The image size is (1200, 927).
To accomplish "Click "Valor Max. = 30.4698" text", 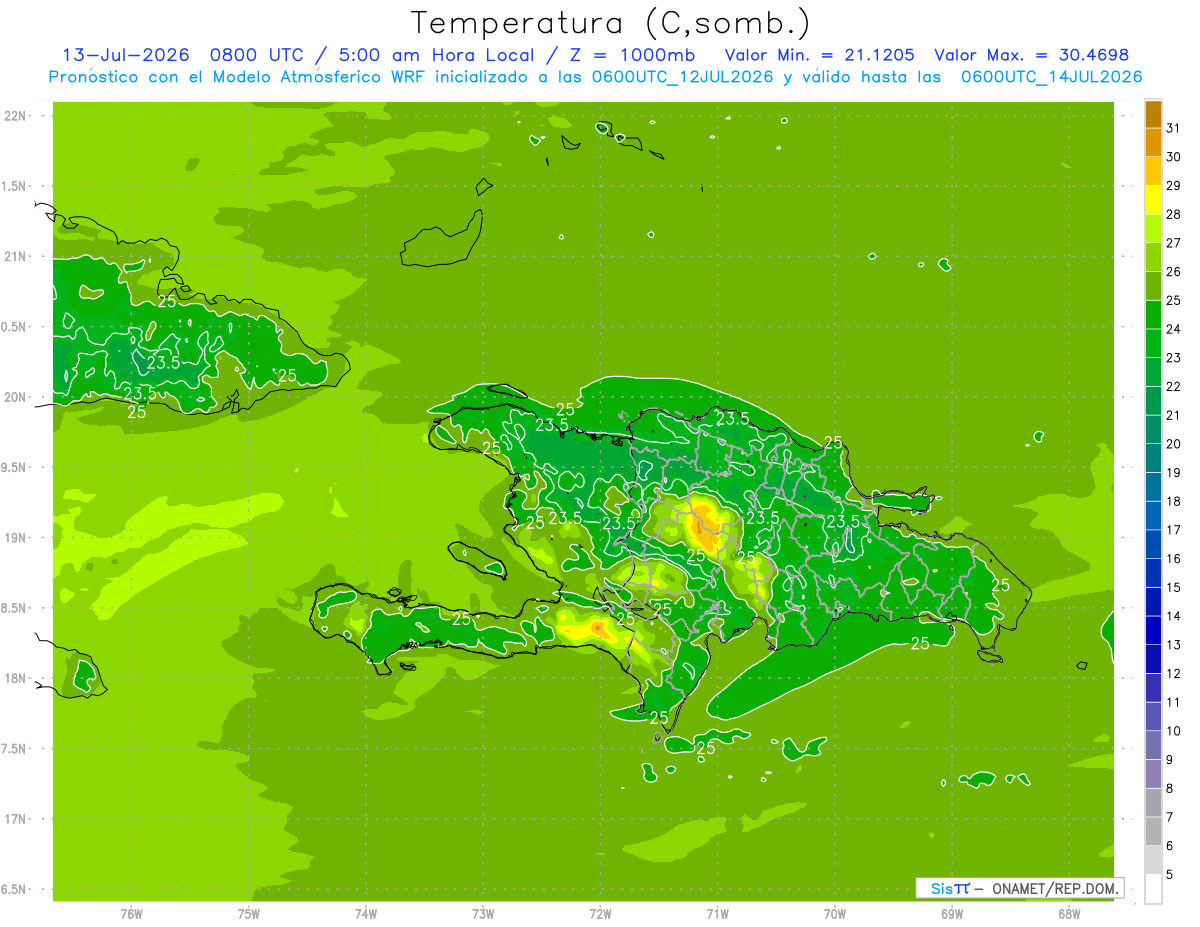I will click(1030, 55).
